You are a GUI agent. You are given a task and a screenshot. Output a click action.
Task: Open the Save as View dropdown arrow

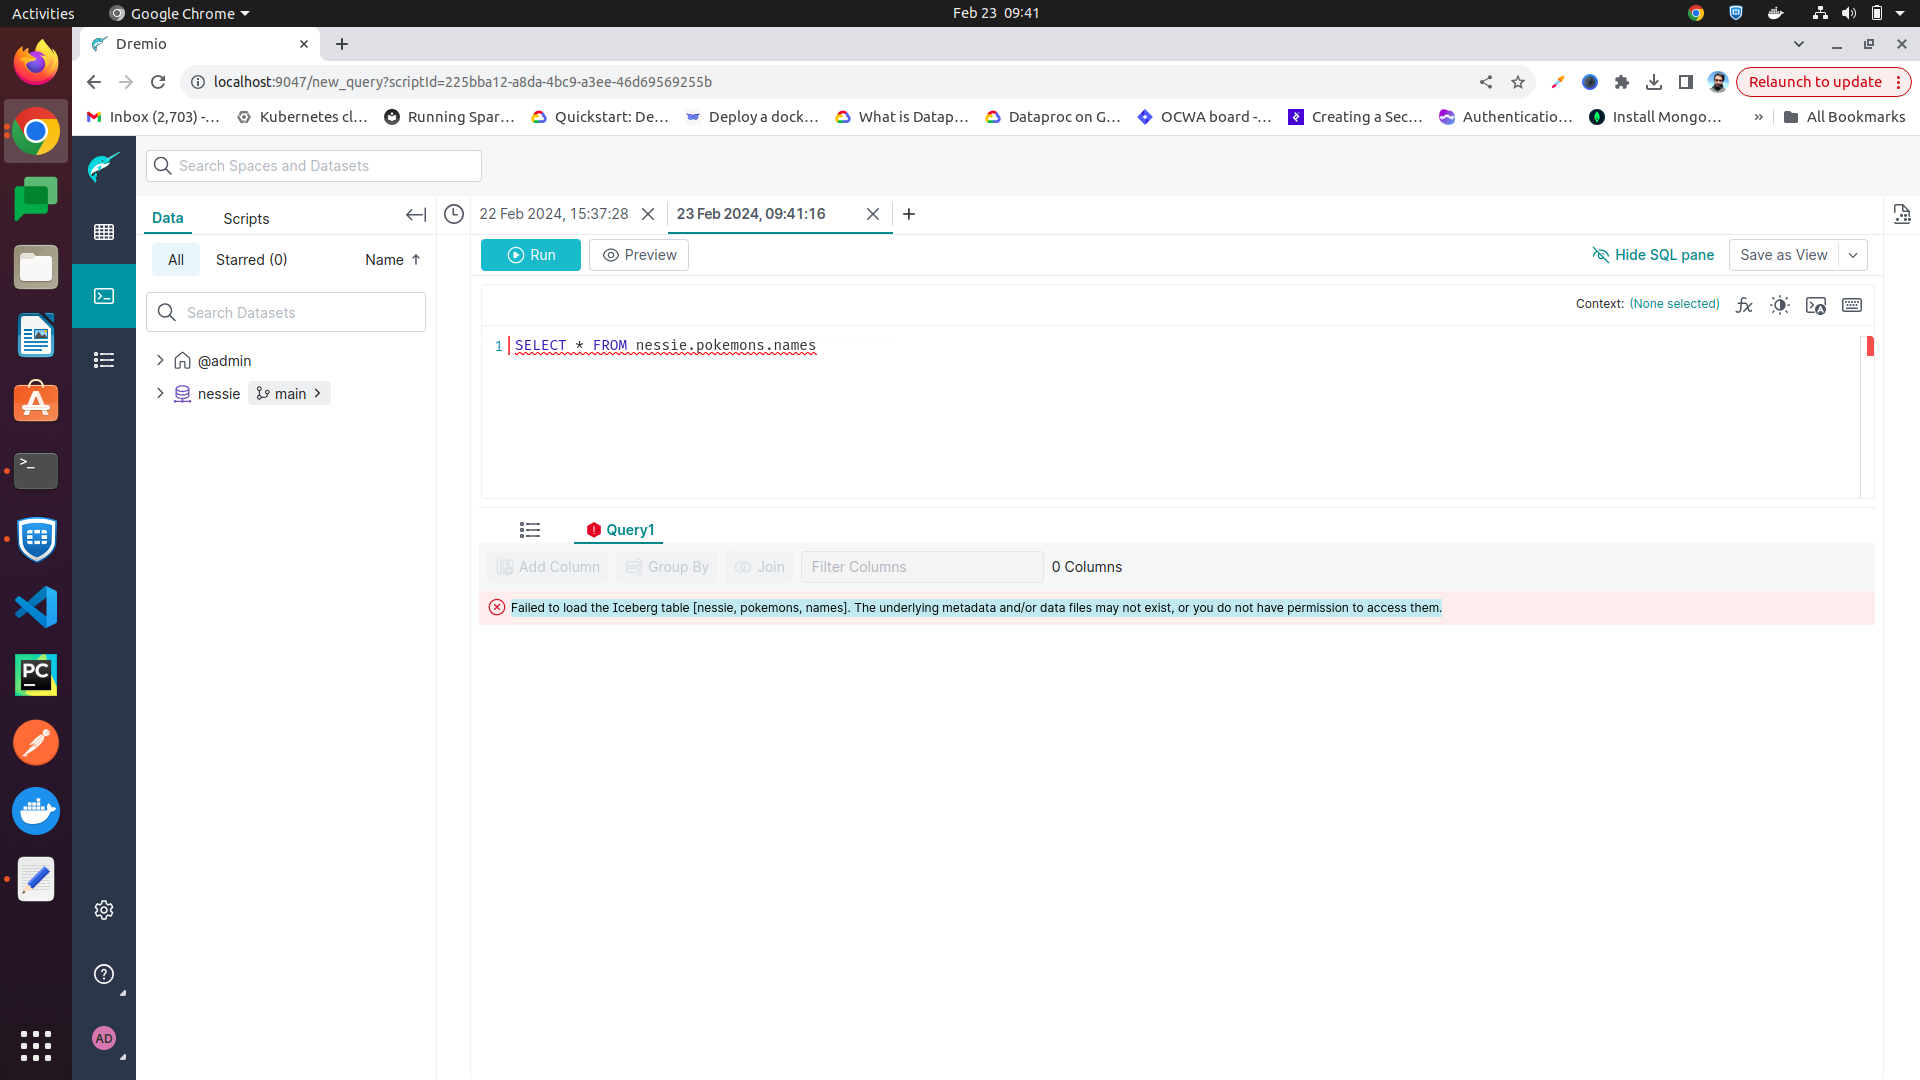point(1853,255)
